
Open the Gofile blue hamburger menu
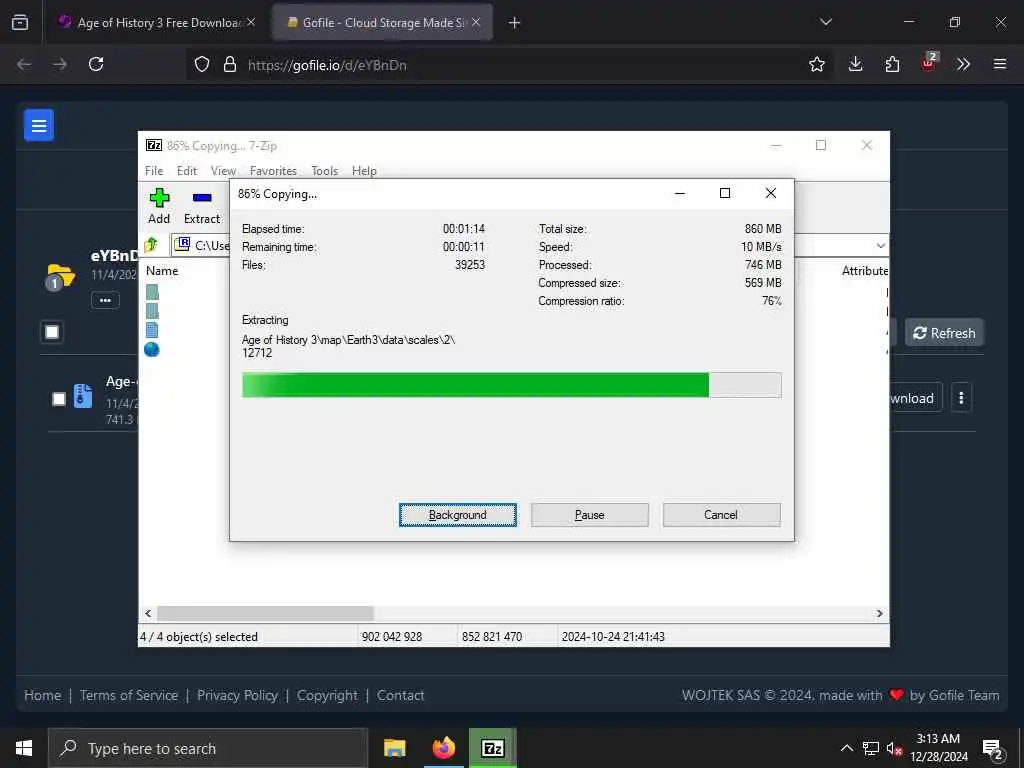tap(39, 125)
